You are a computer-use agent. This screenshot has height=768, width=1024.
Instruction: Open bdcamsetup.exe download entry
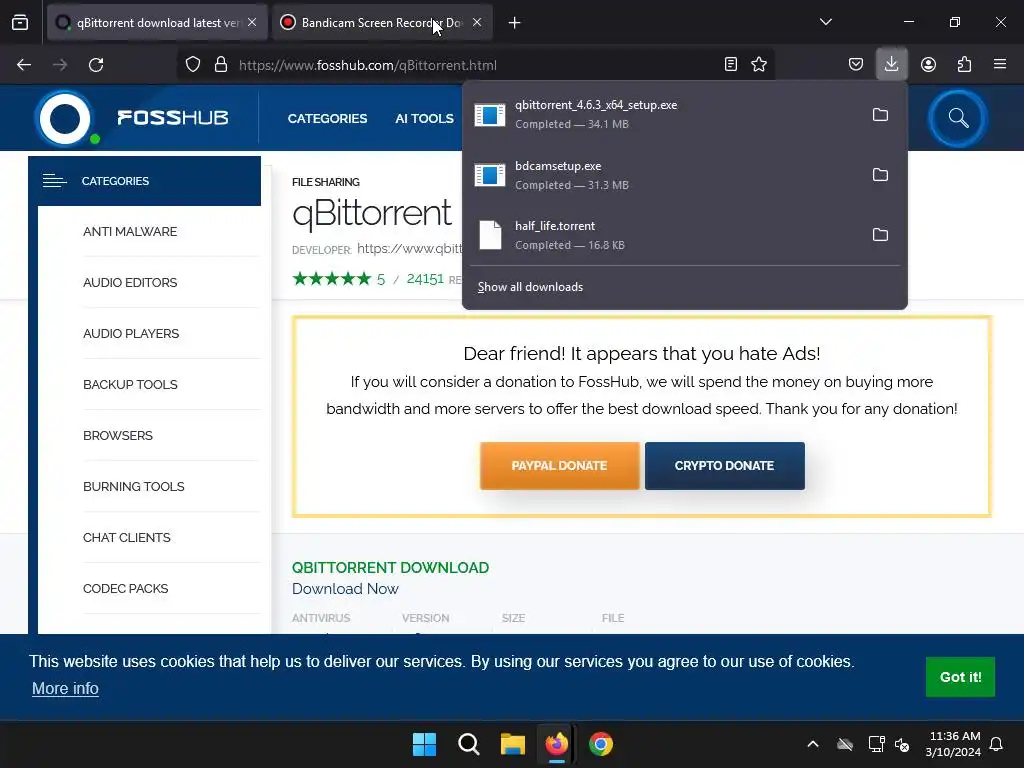pyautogui.click(x=666, y=175)
